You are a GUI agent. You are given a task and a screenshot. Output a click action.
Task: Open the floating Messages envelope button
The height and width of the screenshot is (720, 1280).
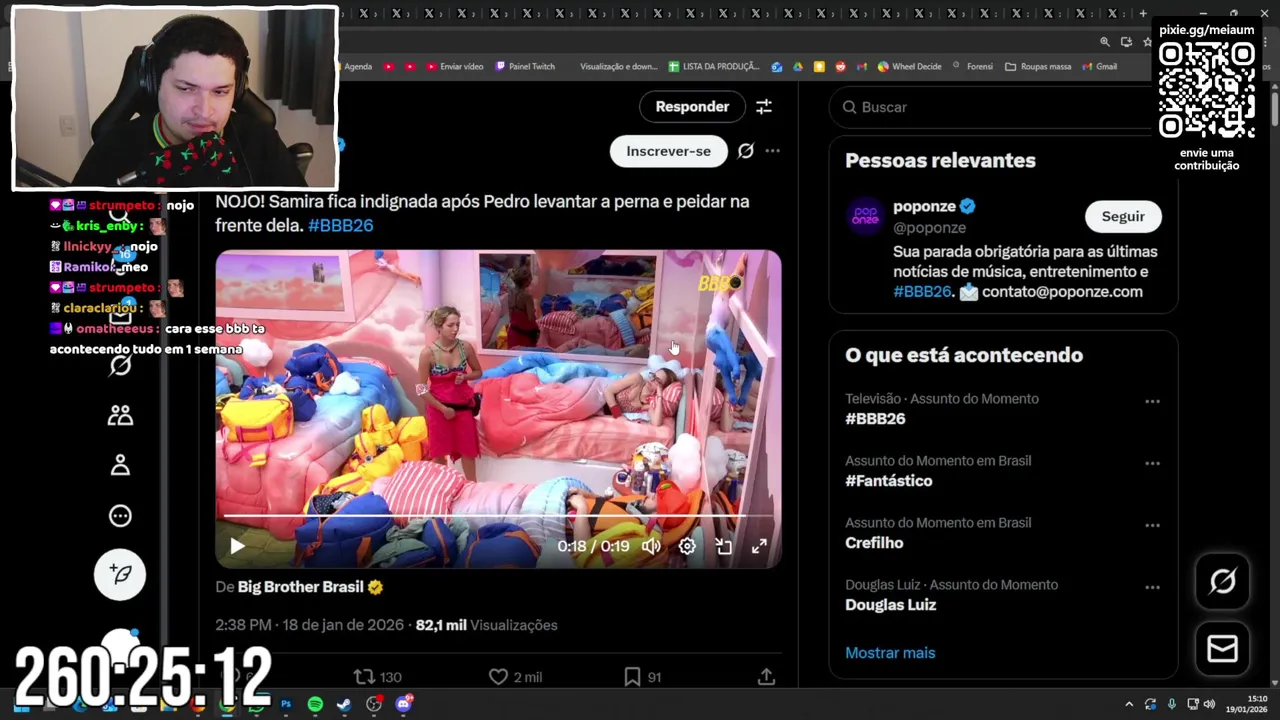point(1222,649)
